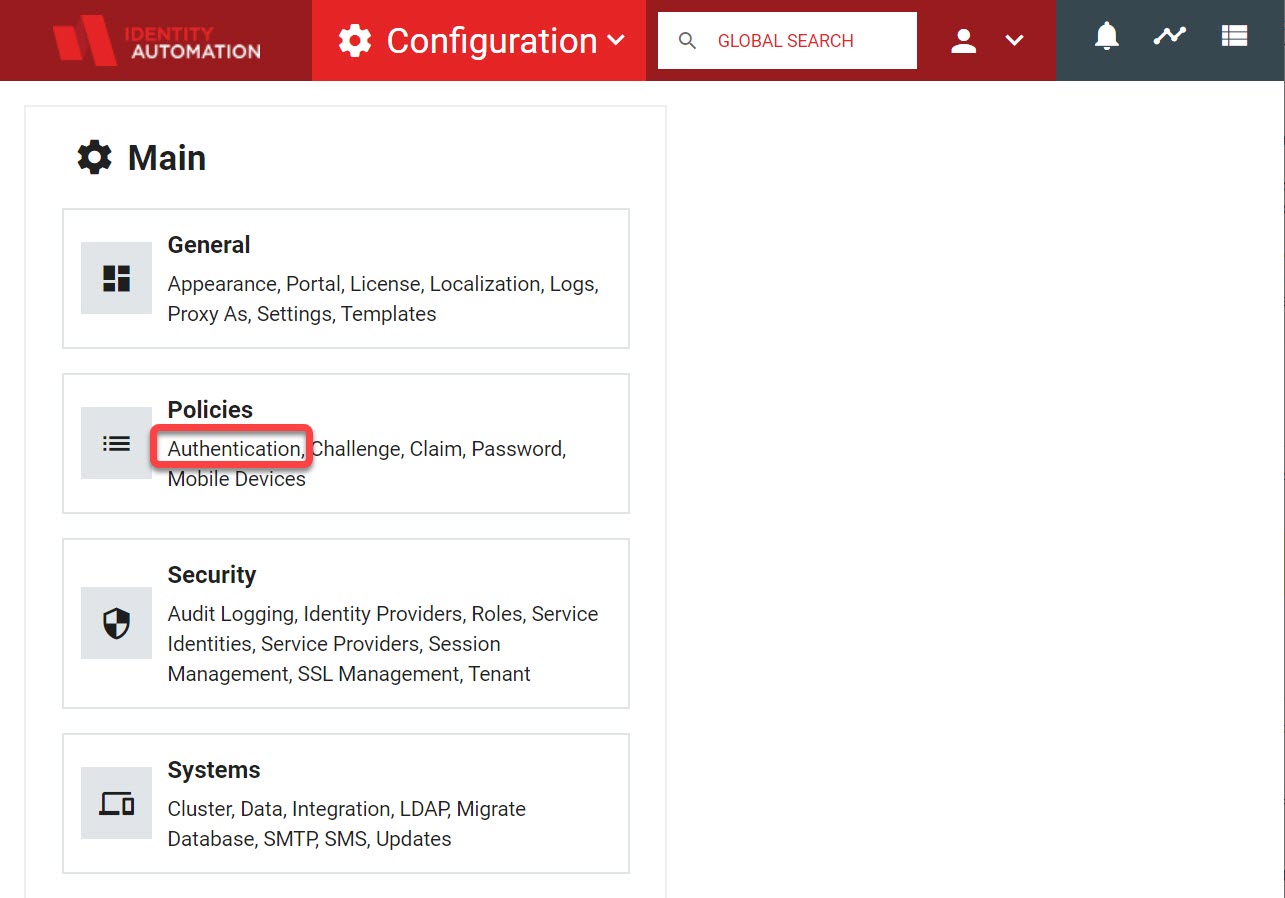Image resolution: width=1285 pixels, height=898 pixels.
Task: Open Proxy As settings
Action: (x=207, y=314)
